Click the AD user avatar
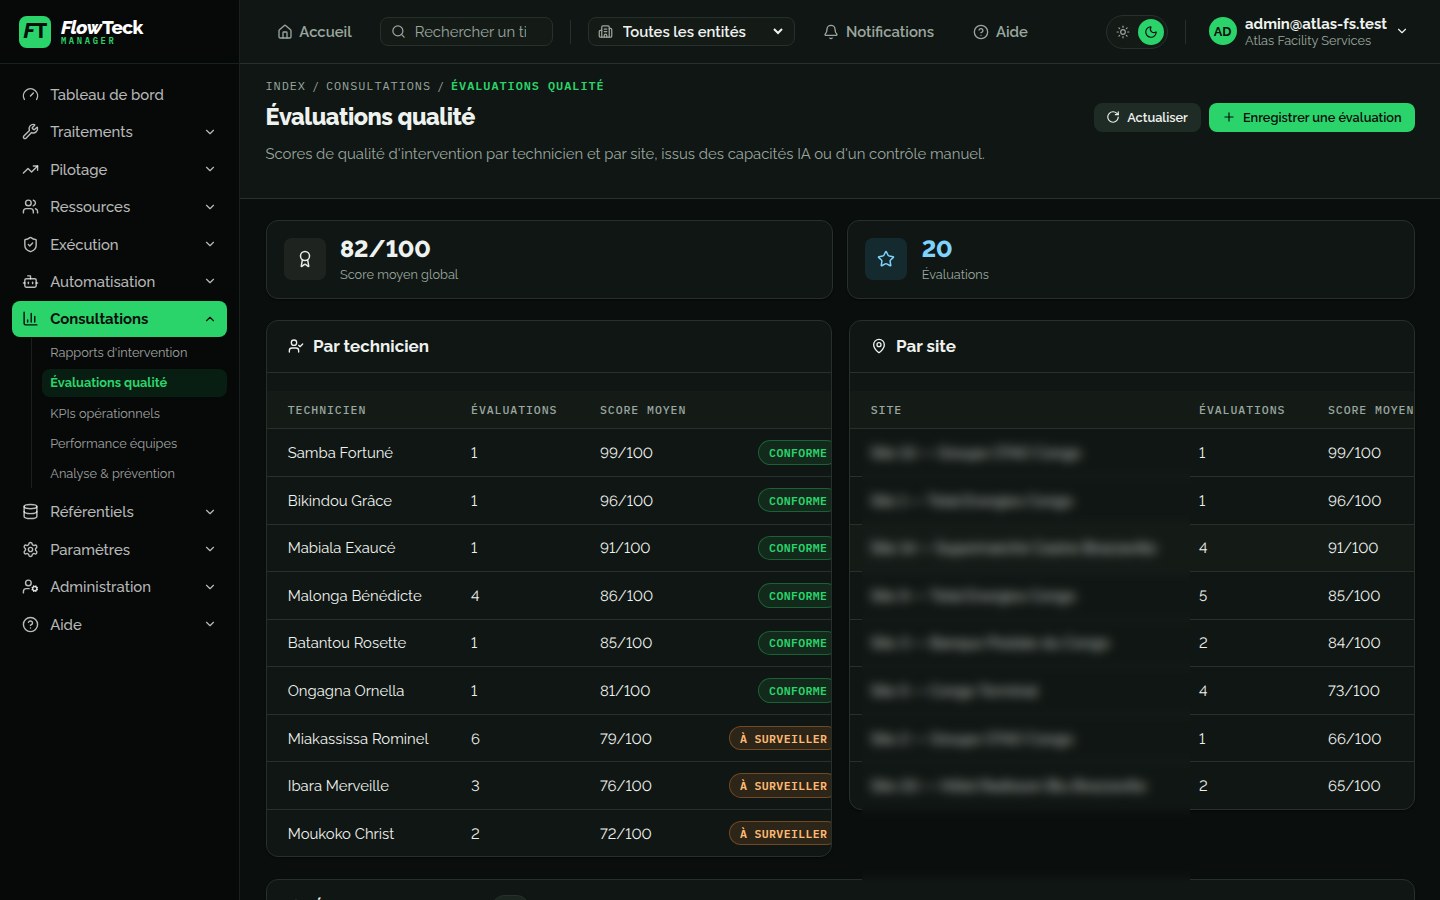This screenshot has width=1440, height=900. [x=1222, y=32]
